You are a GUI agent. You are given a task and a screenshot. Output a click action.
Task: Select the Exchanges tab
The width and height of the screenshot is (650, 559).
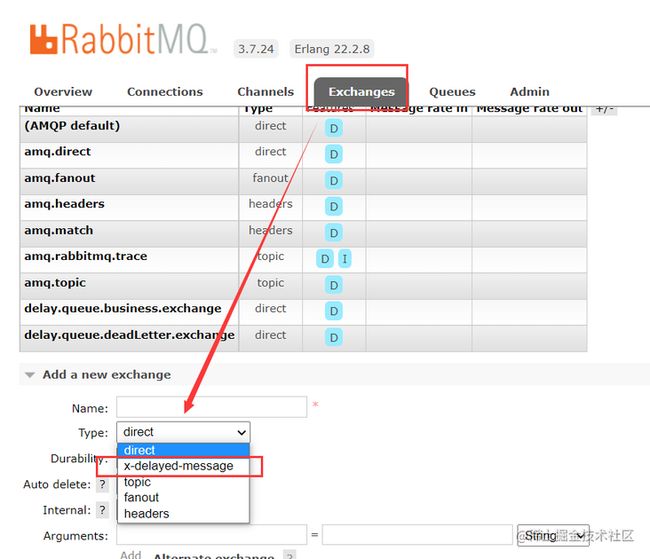[x=361, y=92]
